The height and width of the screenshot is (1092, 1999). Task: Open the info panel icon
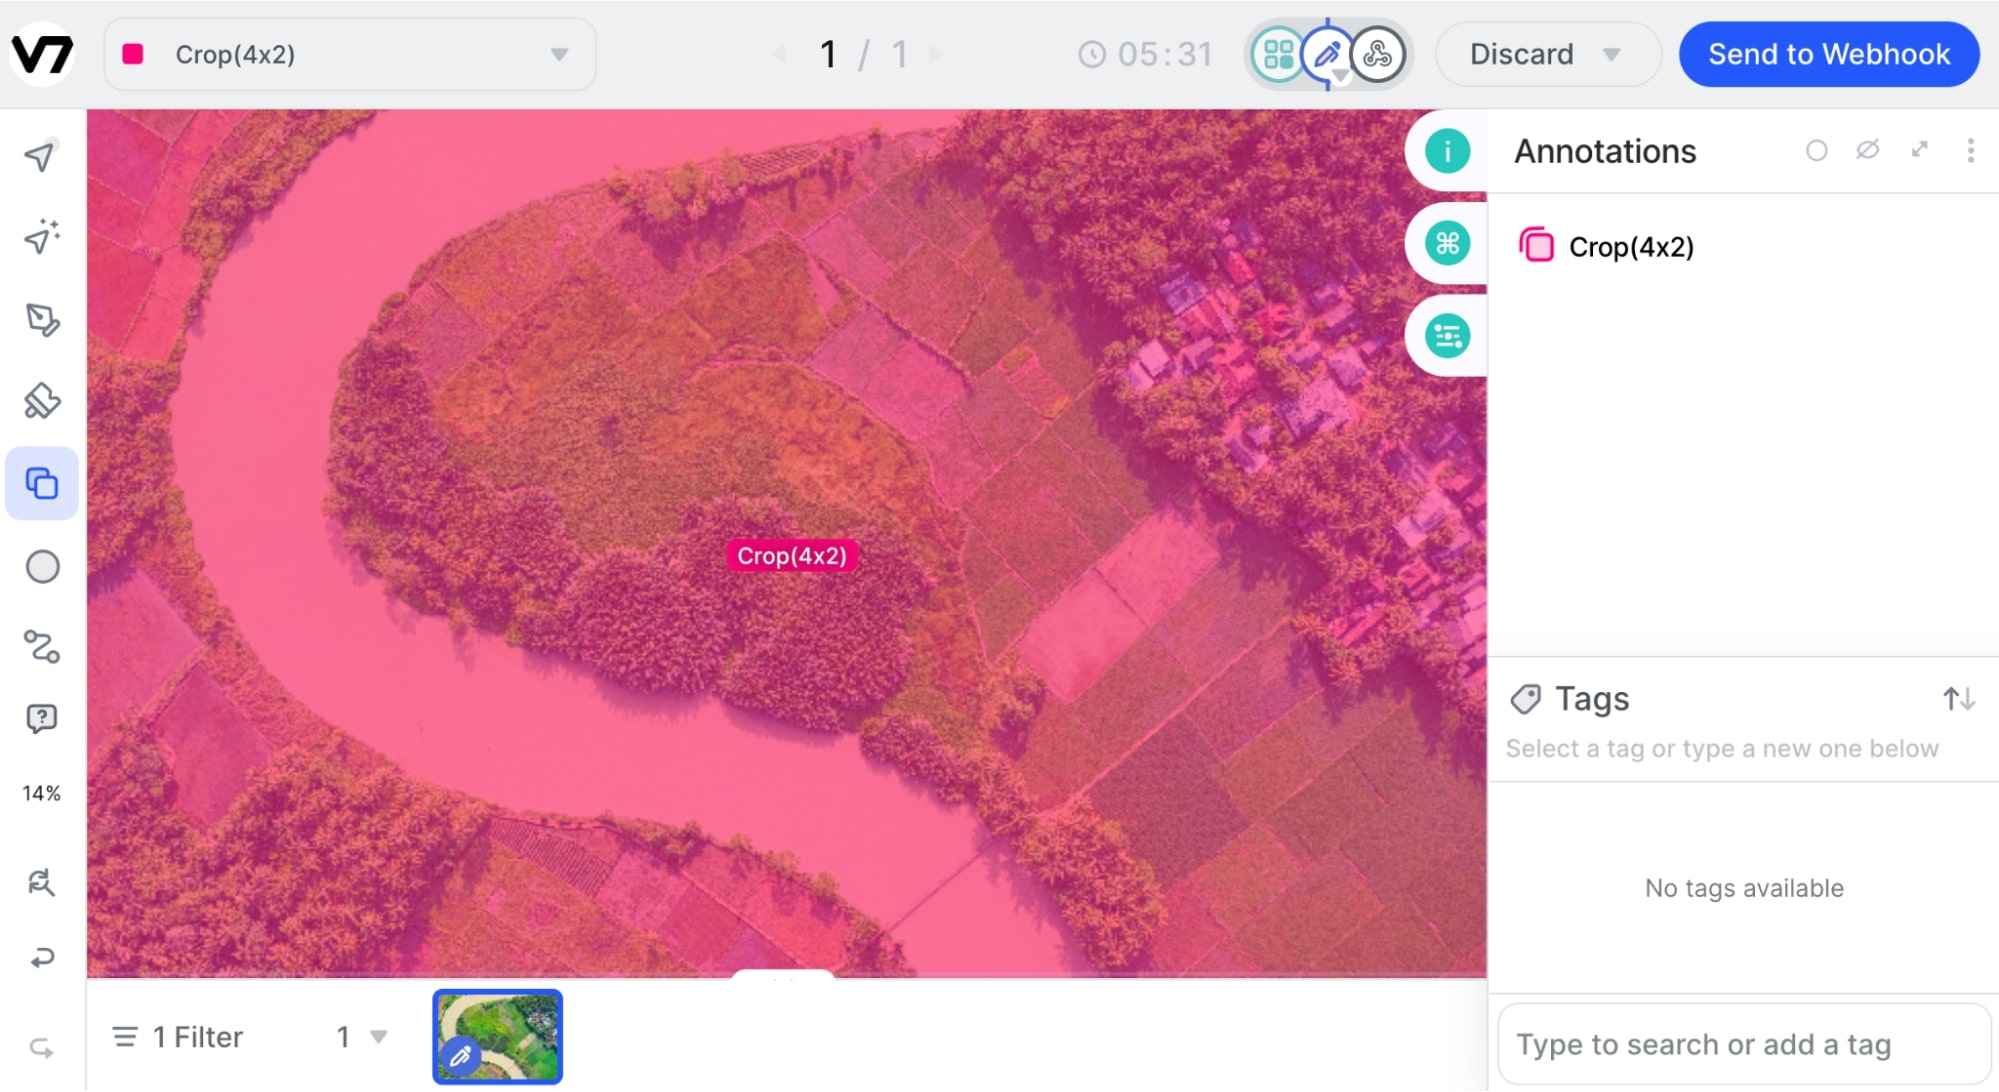tap(1447, 152)
